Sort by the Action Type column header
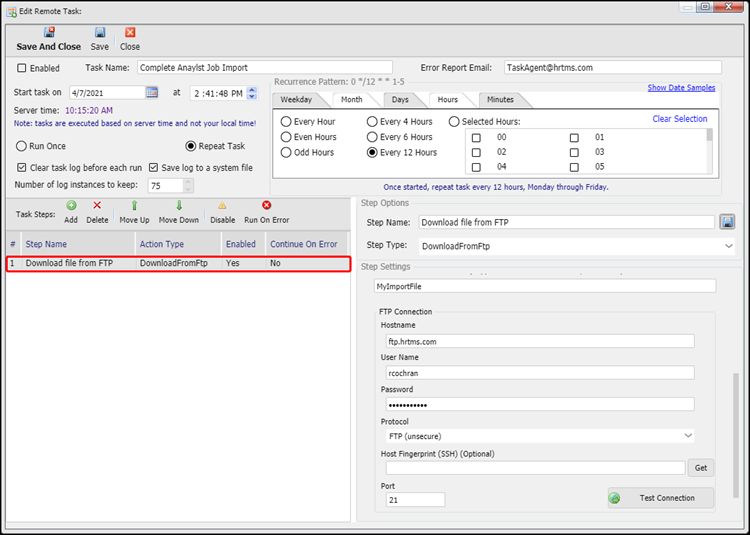Image resolution: width=750 pixels, height=535 pixels. coord(178,244)
